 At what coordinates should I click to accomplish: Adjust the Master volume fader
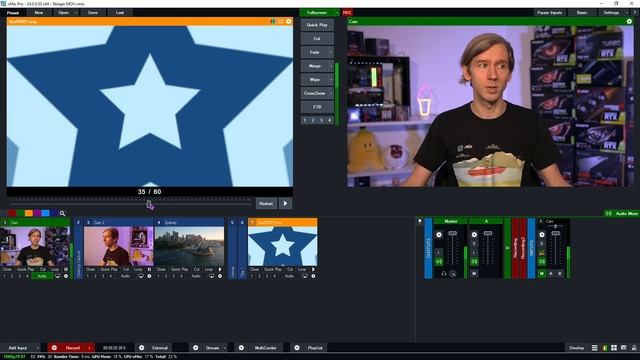click(452, 233)
